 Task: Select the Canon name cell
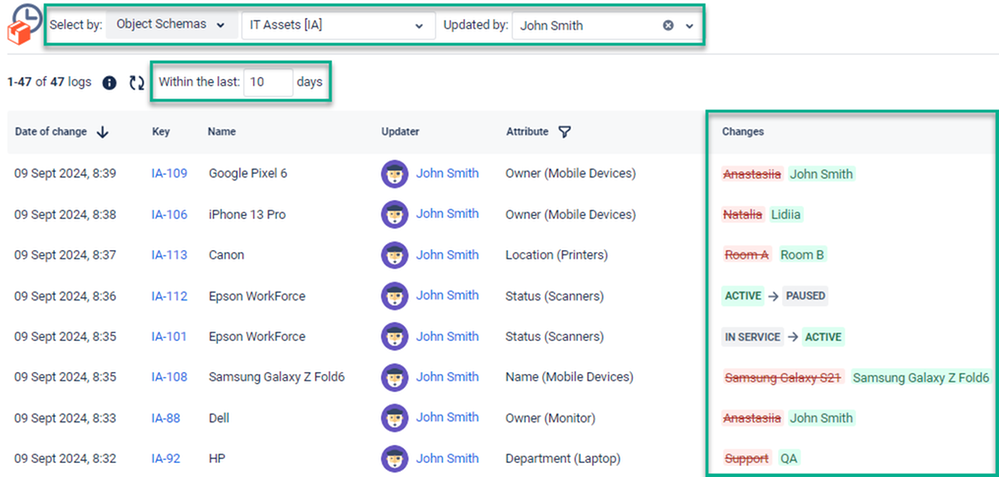click(x=226, y=255)
